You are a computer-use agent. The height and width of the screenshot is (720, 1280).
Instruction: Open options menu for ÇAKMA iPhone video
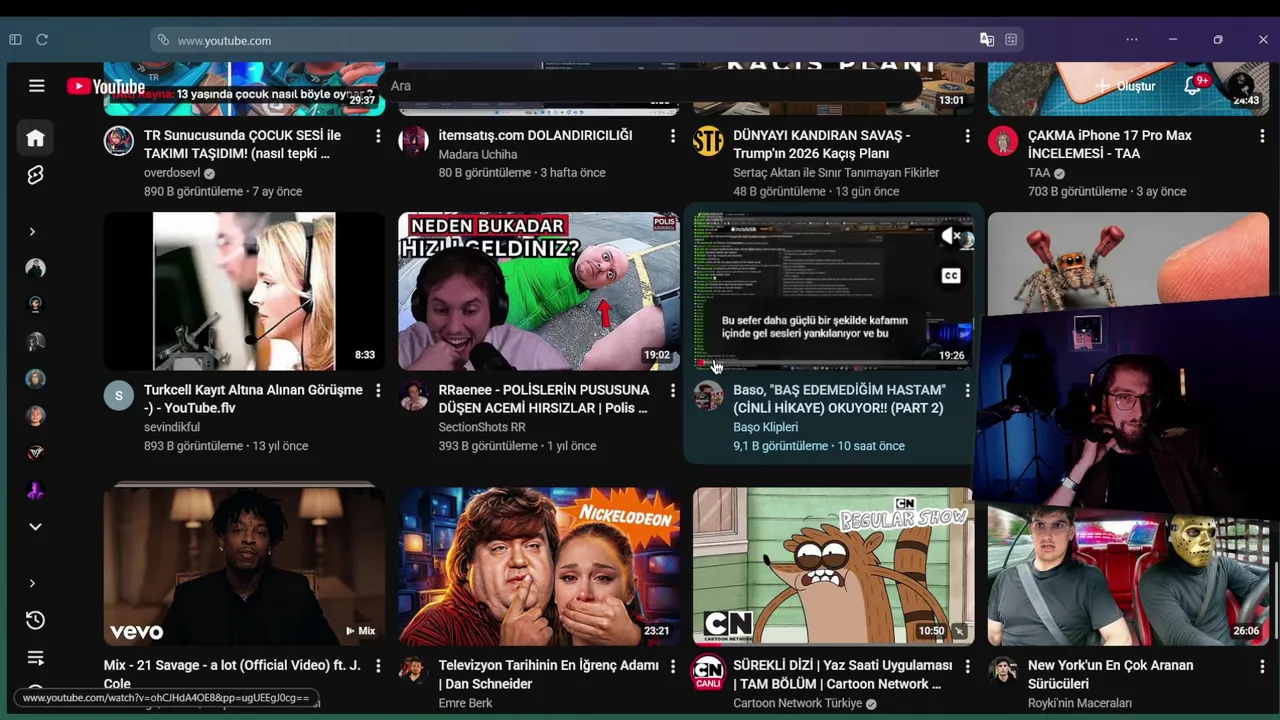(1262, 136)
